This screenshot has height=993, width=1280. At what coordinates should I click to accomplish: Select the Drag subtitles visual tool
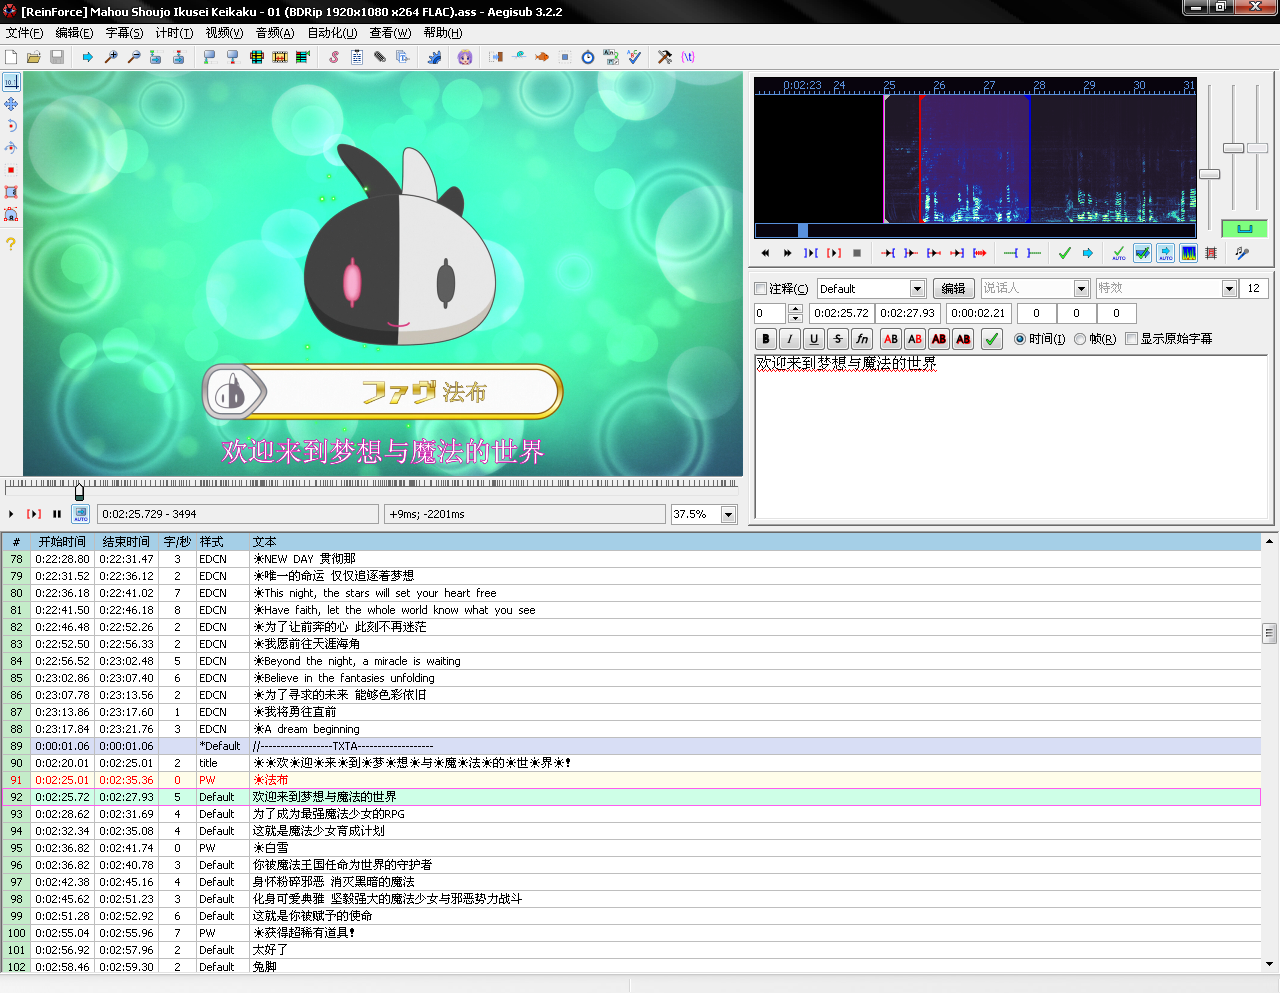(11, 104)
